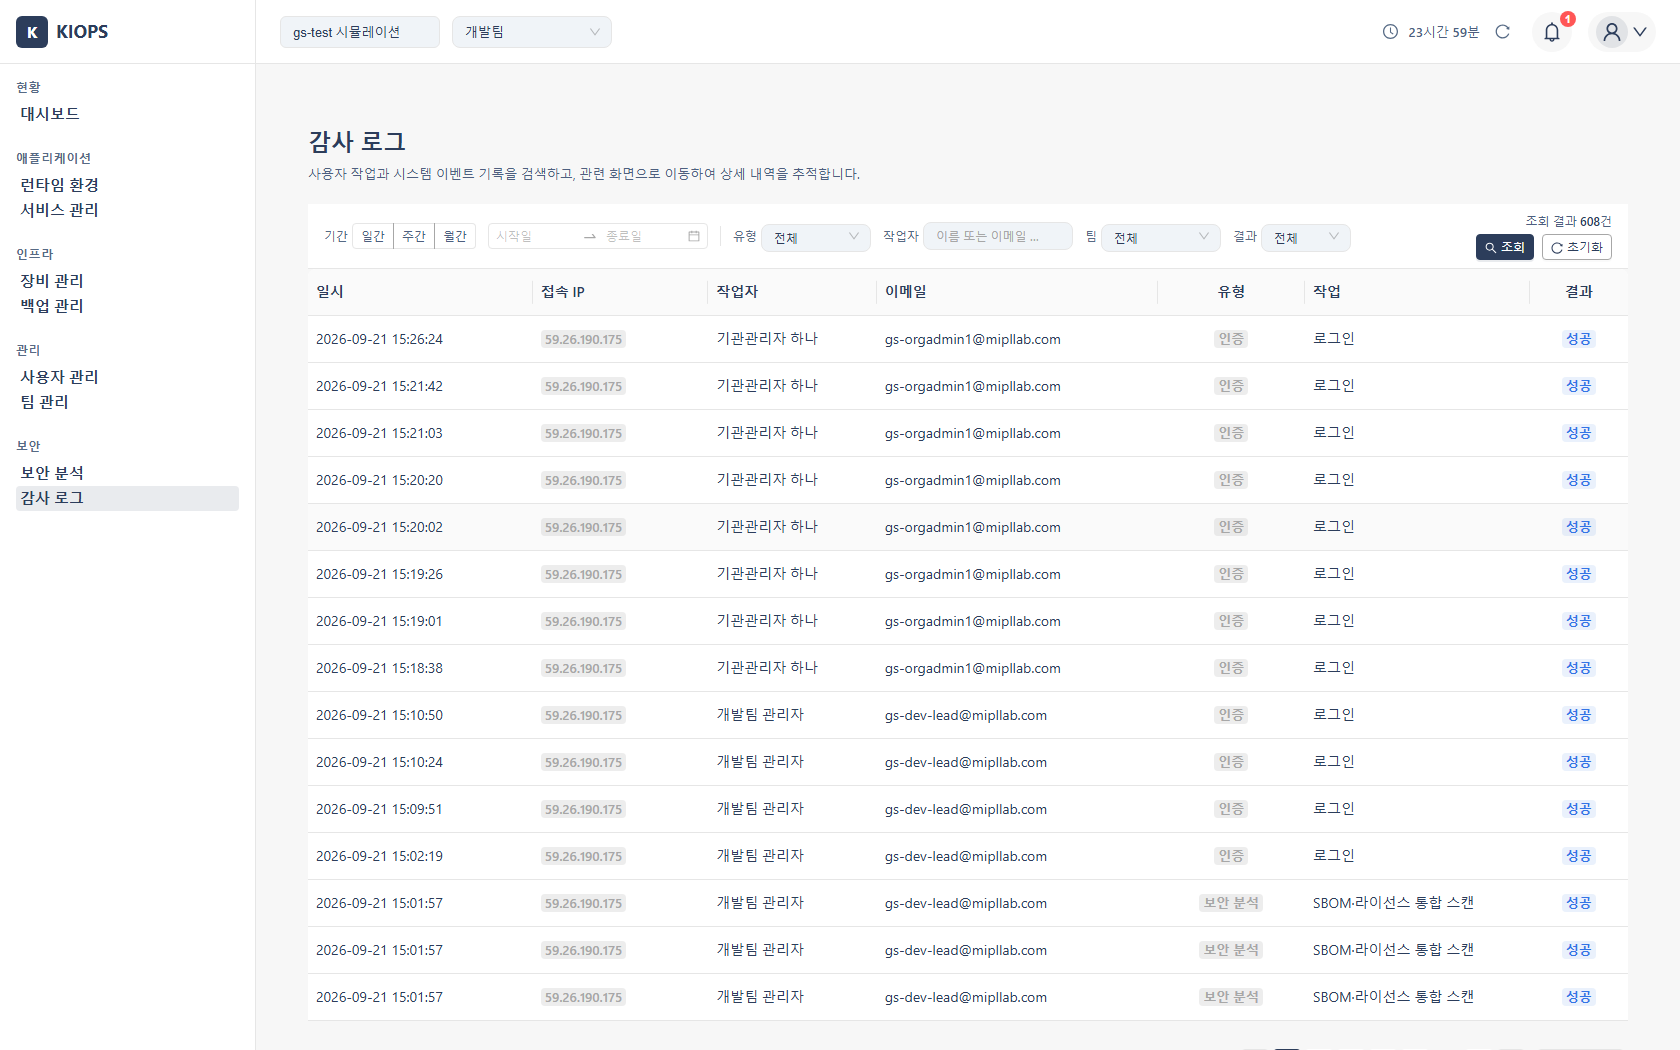
Task: Click the IP tag in the 15:21:42 row
Action: 583,386
